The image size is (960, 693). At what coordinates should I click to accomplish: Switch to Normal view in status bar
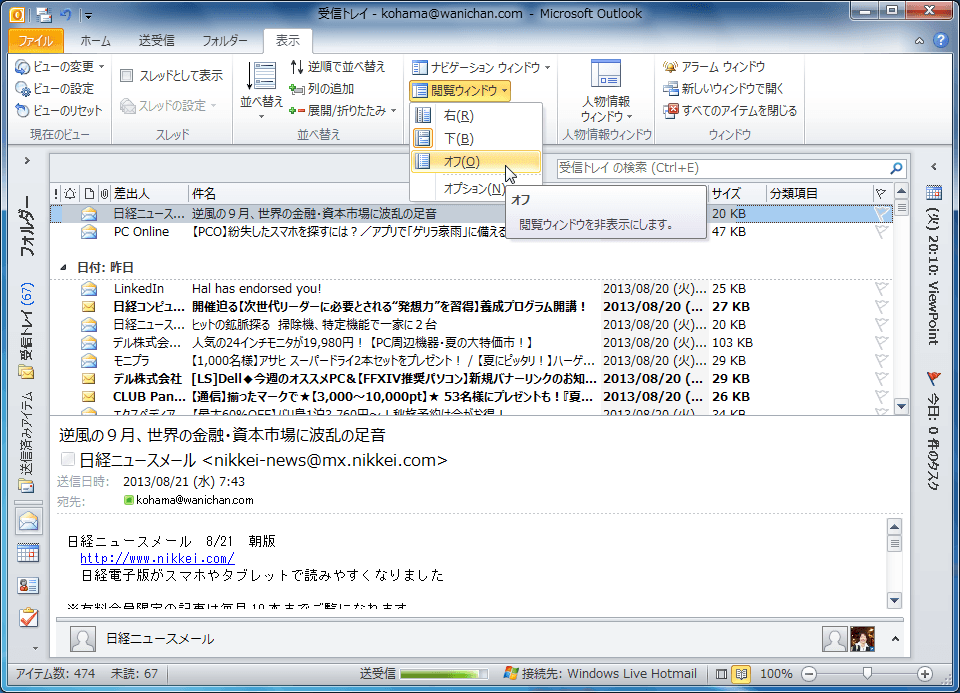722,674
